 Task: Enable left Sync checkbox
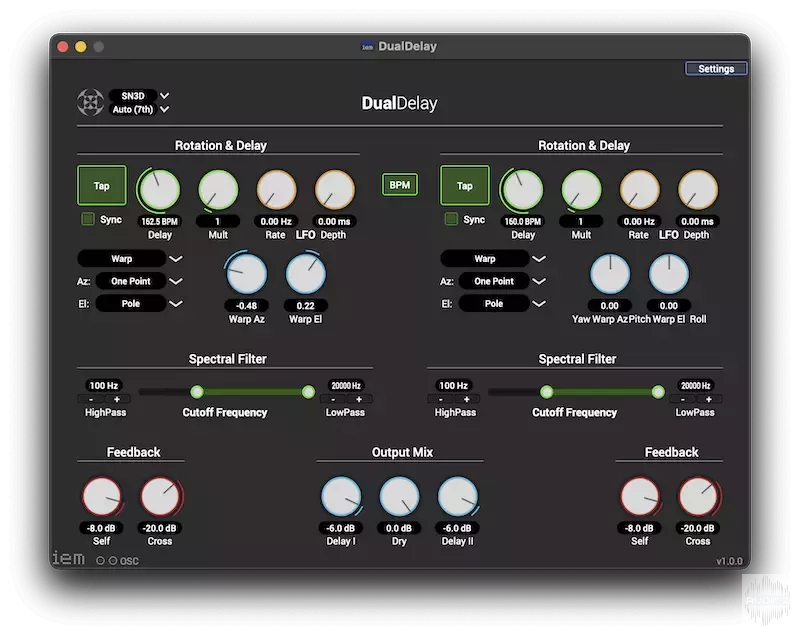88,219
